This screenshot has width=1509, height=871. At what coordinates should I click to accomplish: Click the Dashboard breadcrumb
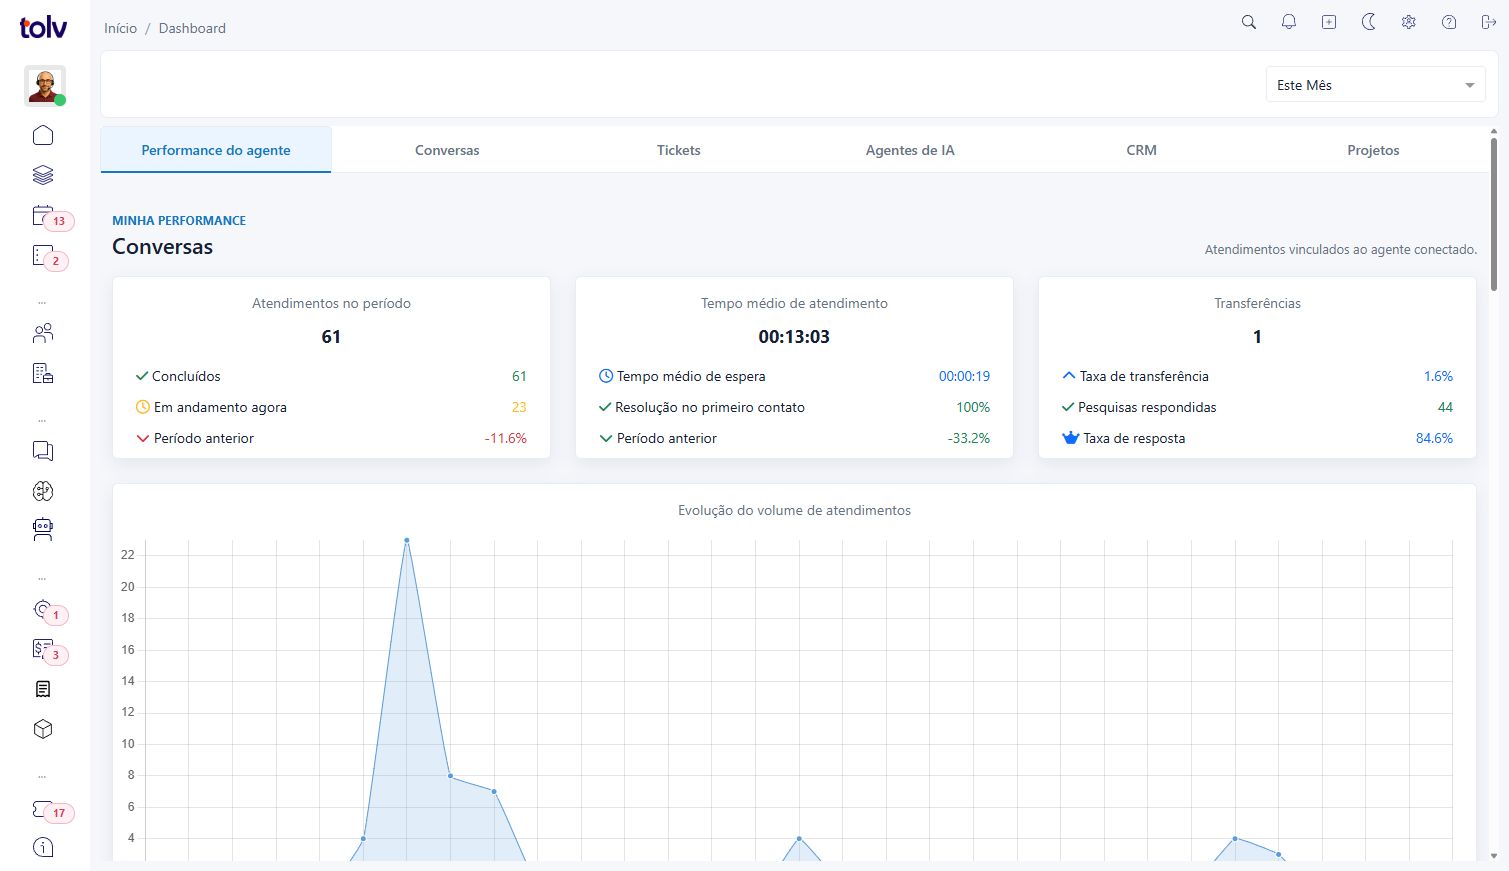(192, 28)
